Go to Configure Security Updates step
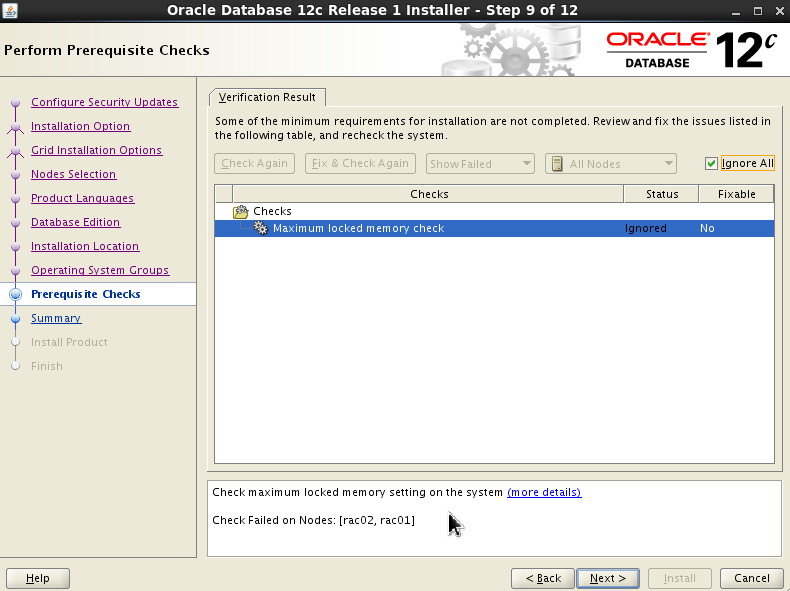 [104, 102]
